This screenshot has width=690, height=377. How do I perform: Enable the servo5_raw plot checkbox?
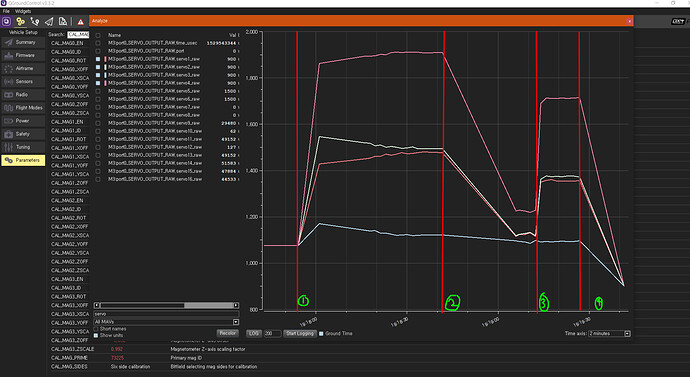pos(98,91)
